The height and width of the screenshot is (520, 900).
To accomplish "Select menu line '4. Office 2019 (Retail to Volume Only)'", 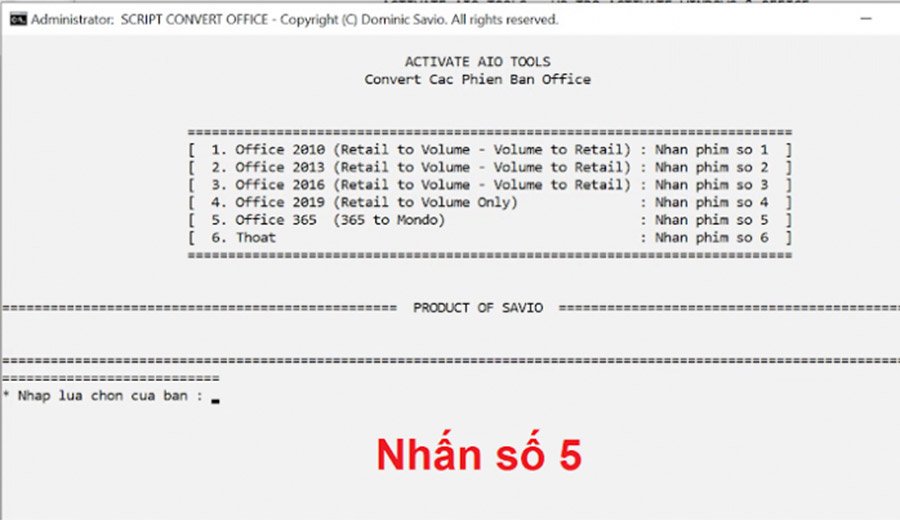I will pos(490,203).
